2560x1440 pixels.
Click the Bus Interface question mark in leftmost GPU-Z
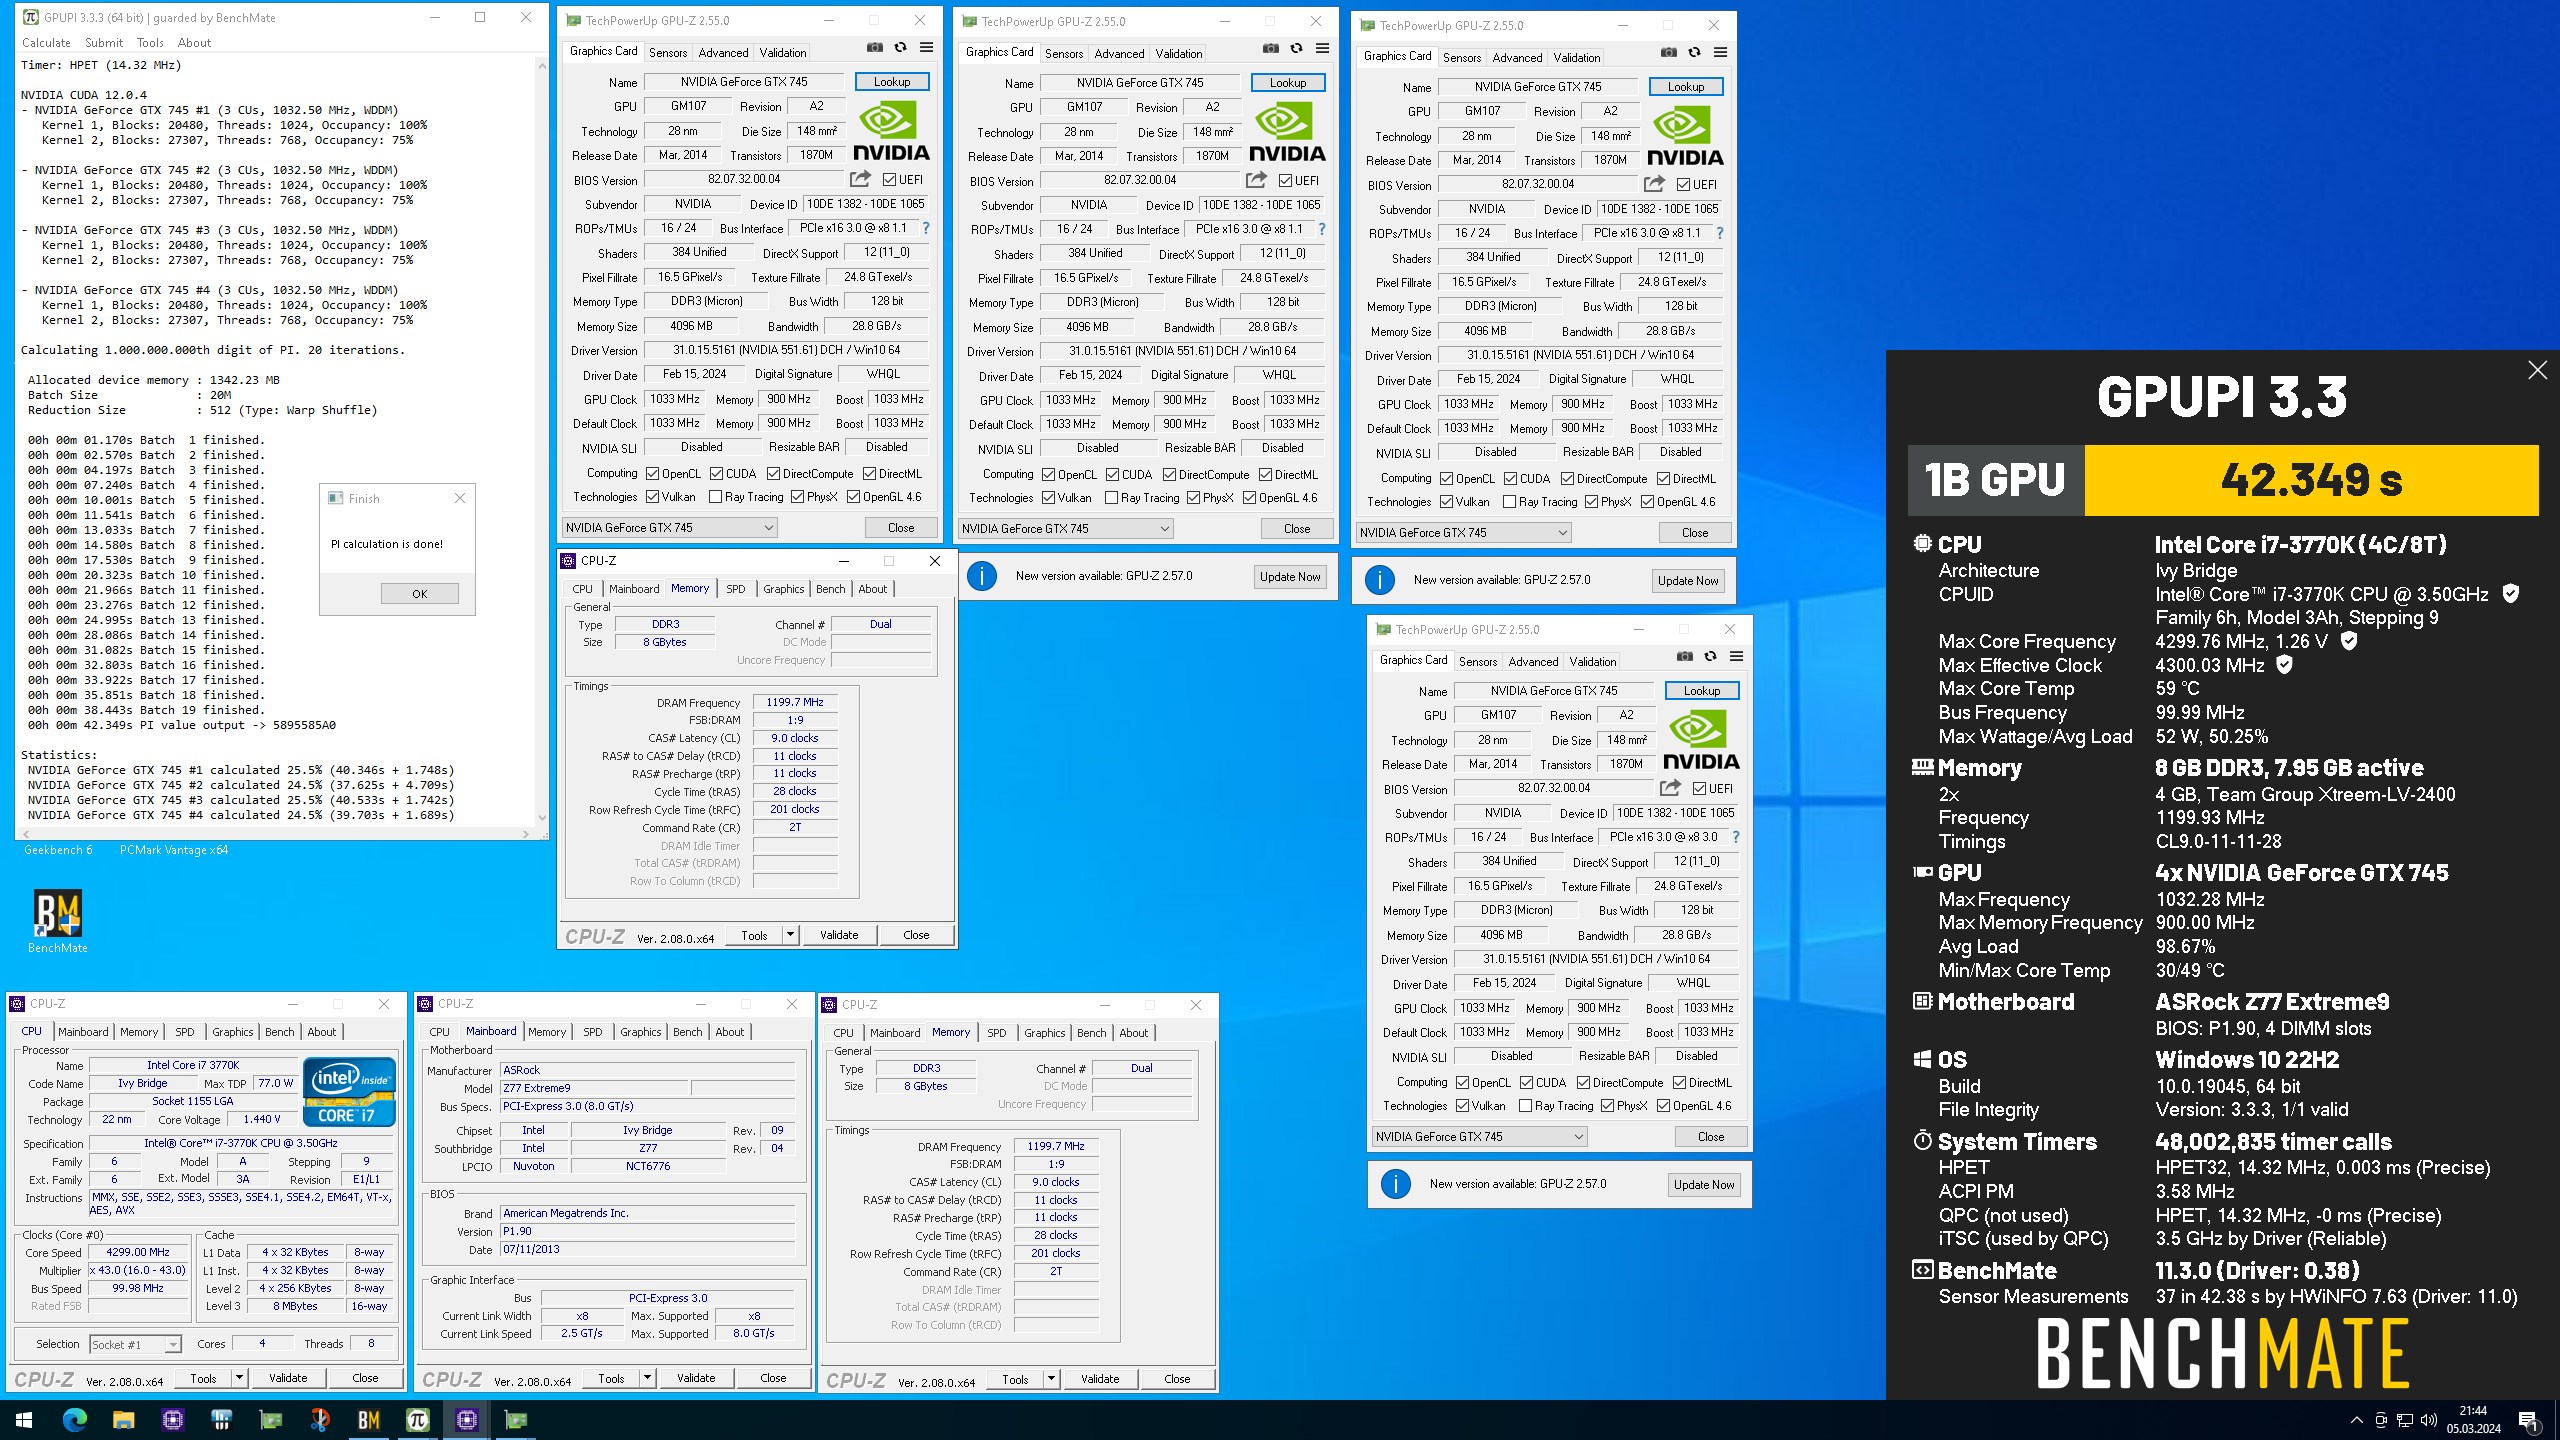(x=926, y=228)
